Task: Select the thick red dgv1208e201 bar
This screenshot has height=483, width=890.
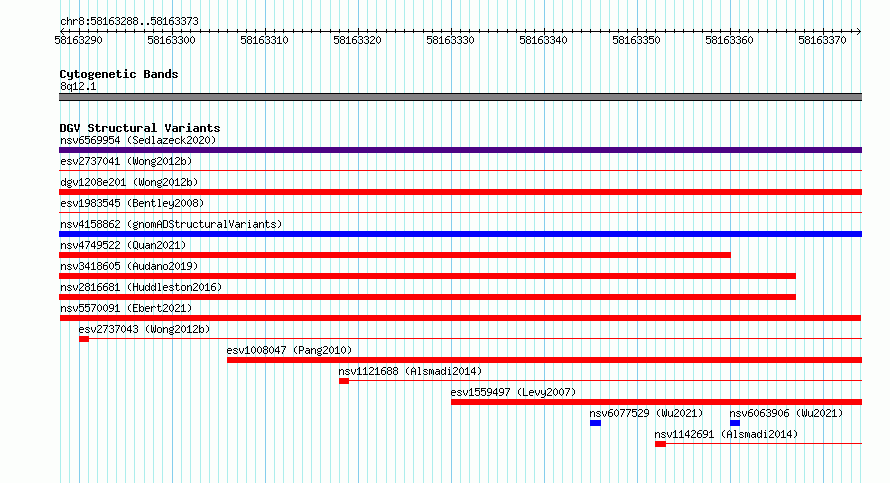Action: 460,192
